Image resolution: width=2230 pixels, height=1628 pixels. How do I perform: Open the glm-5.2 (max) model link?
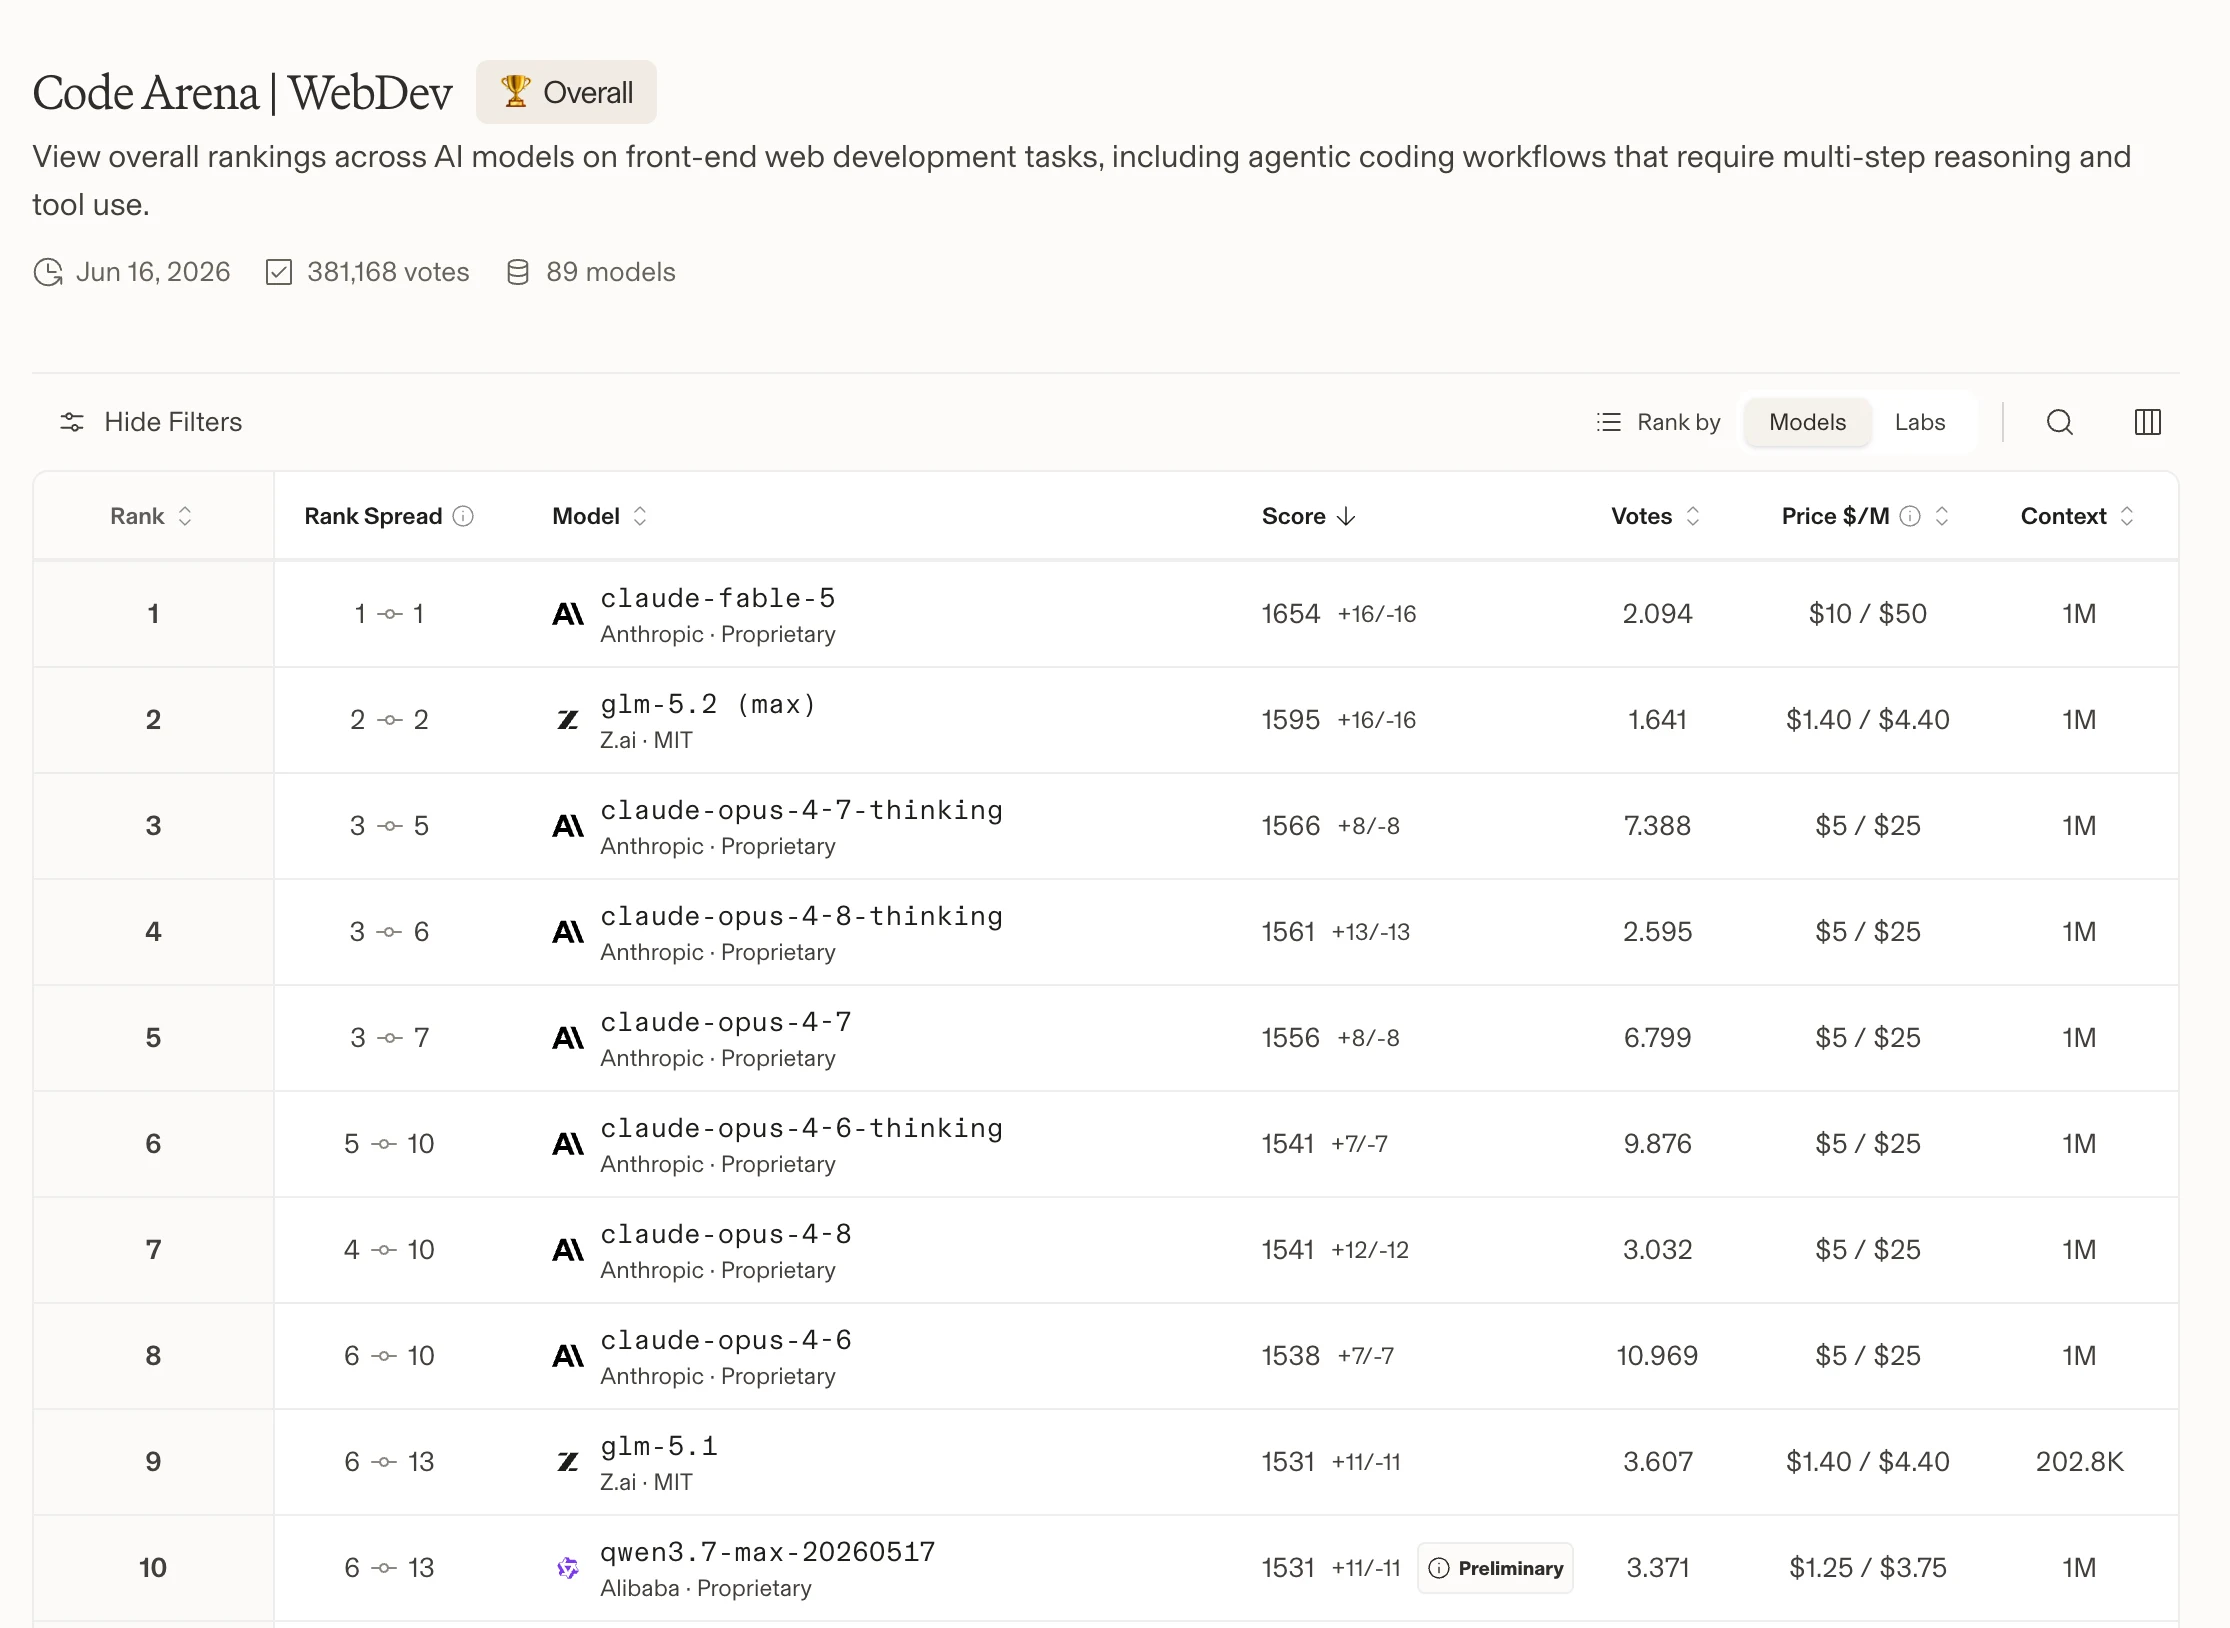coord(708,704)
